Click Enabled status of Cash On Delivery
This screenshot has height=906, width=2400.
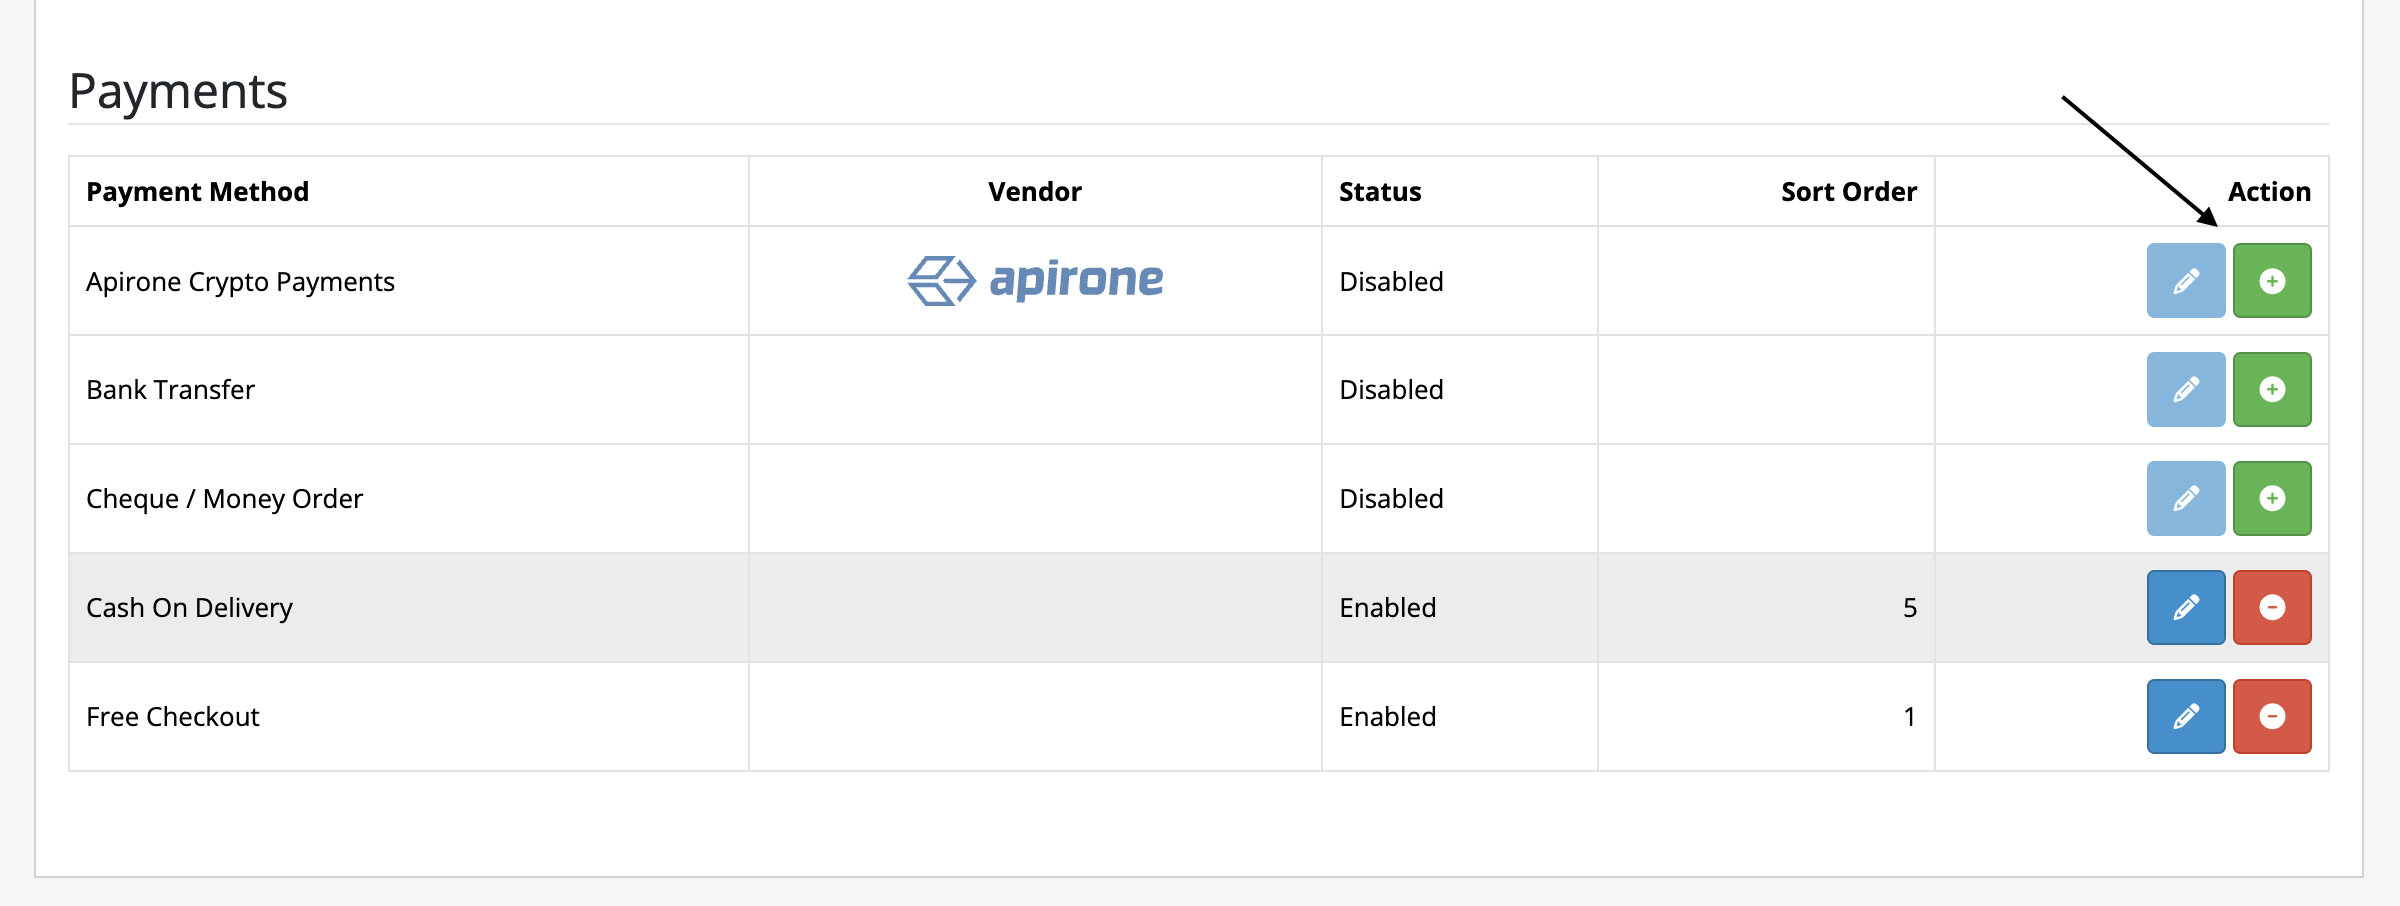(1388, 607)
